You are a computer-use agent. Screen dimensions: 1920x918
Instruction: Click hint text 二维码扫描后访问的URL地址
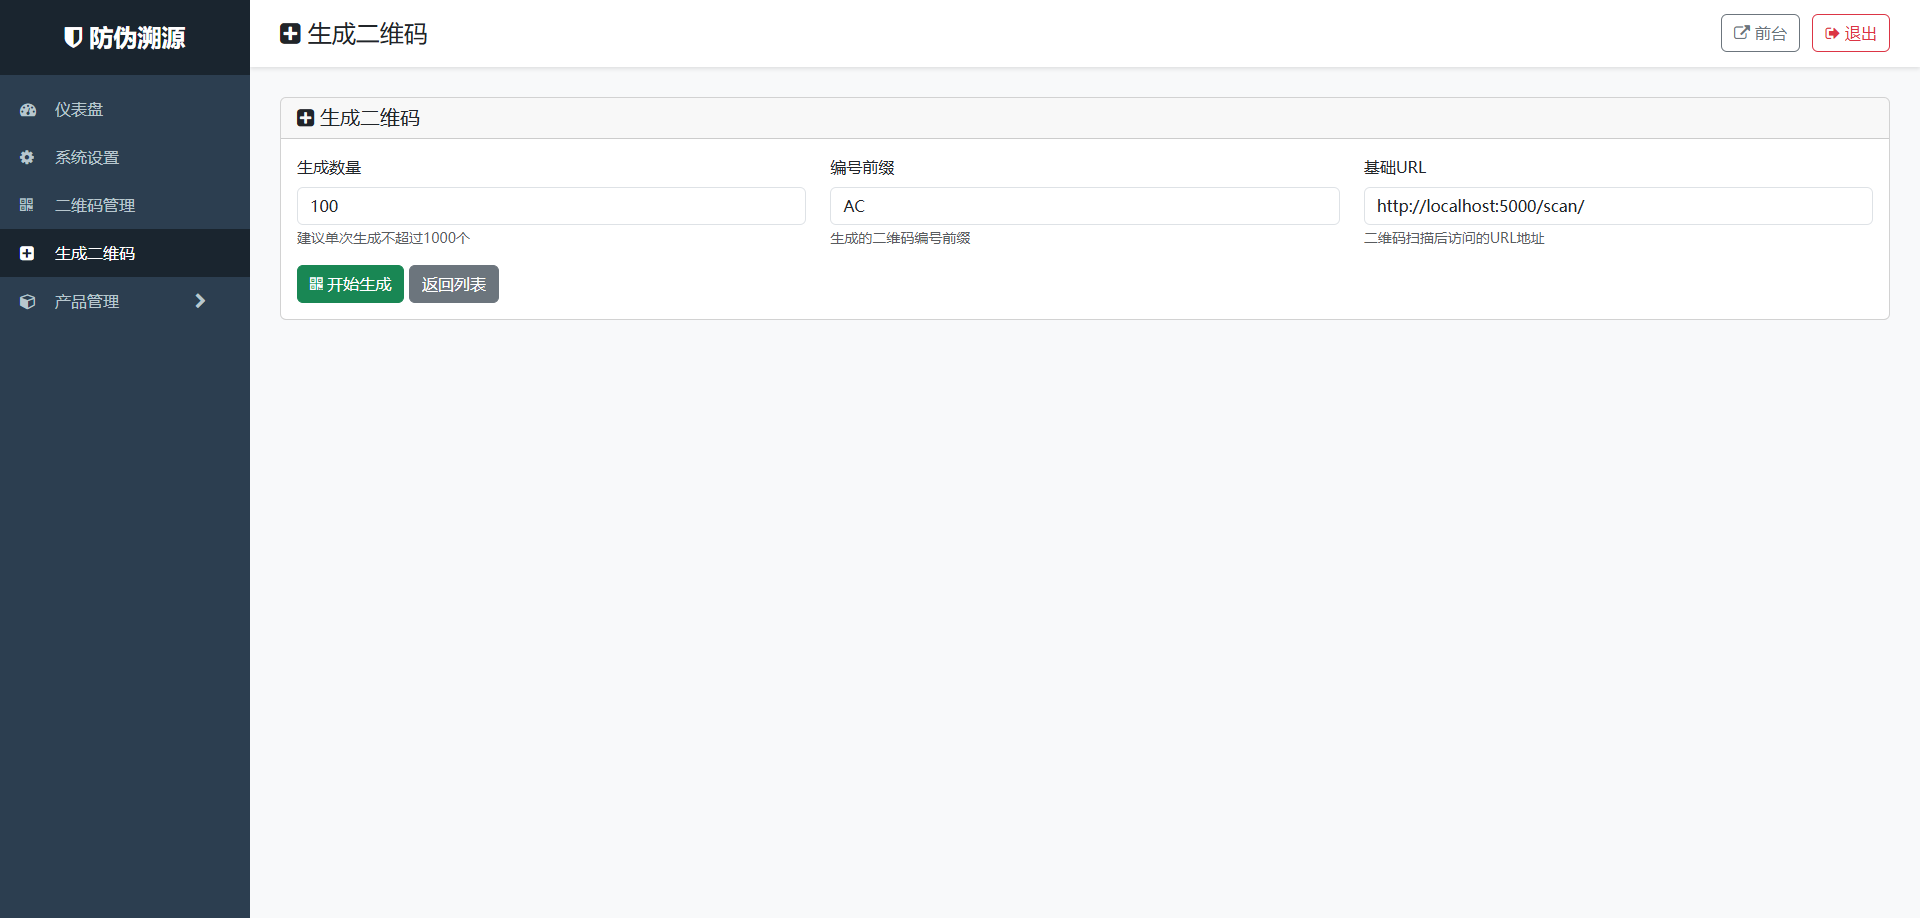pos(1454,238)
